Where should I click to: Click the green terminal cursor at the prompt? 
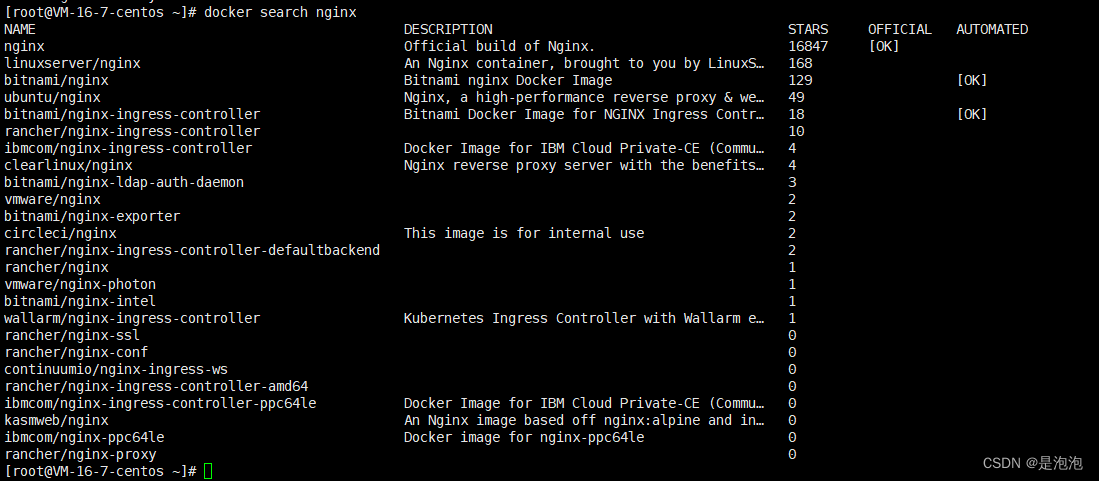(x=208, y=471)
